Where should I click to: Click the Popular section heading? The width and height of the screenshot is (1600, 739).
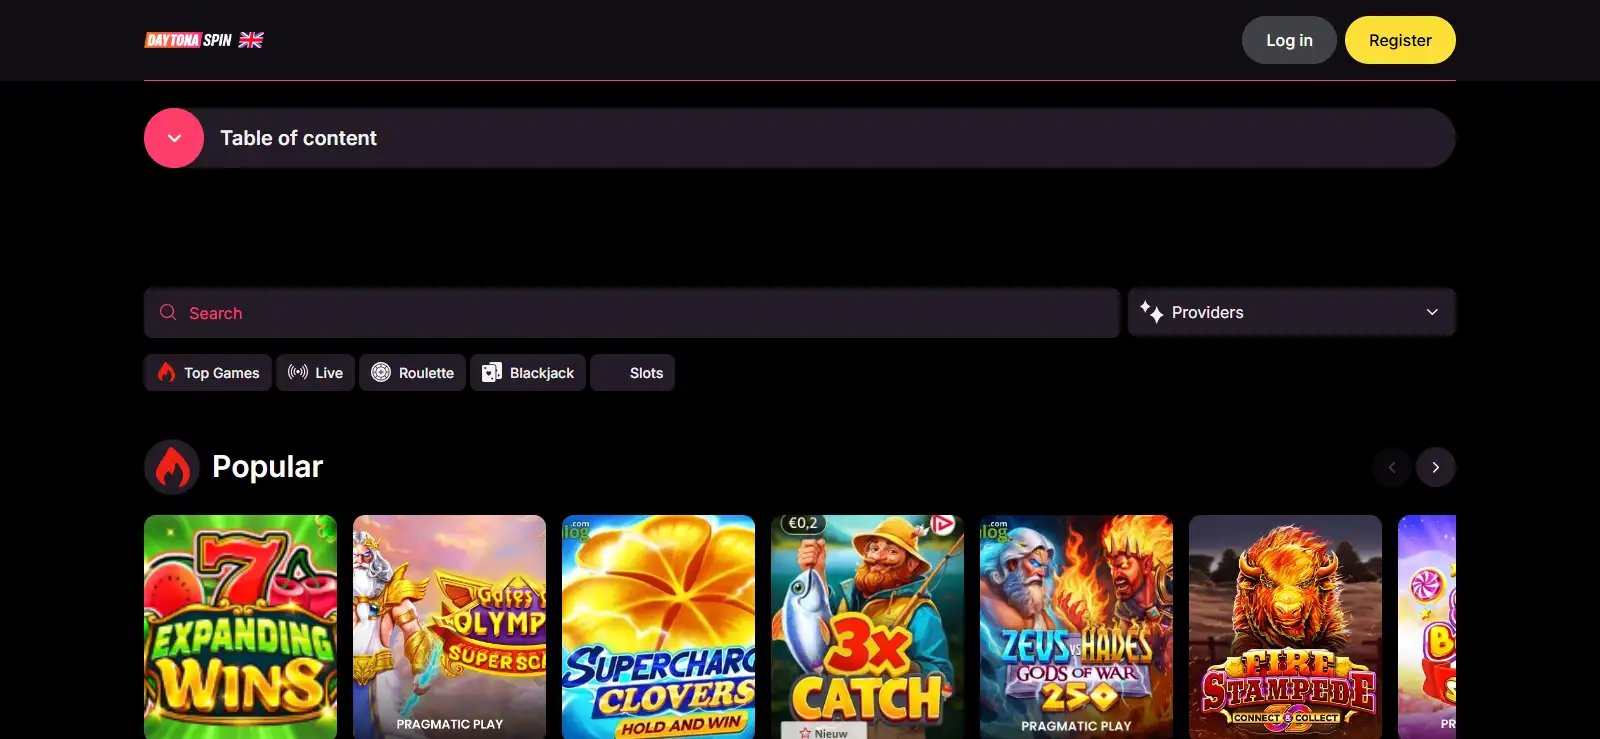click(x=267, y=467)
